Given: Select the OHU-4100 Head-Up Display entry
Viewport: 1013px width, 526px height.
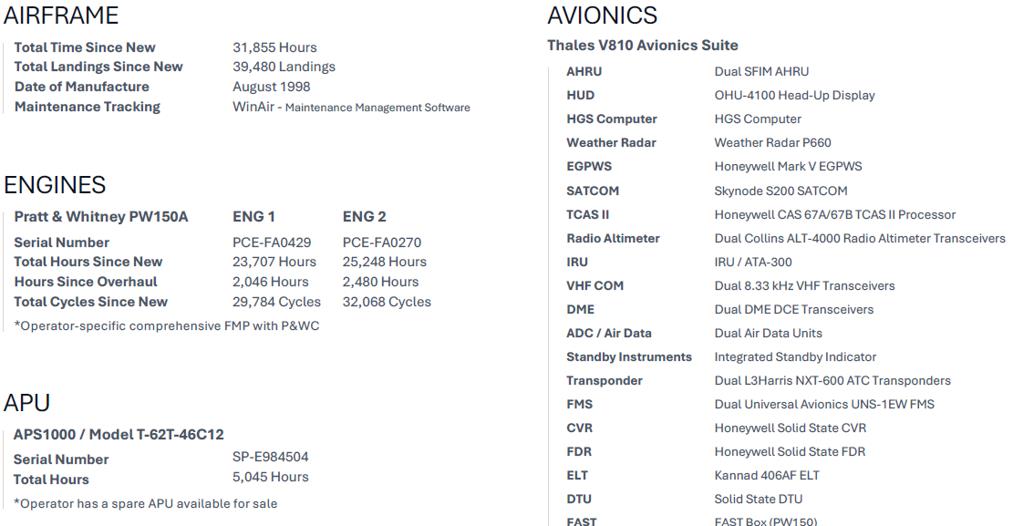Looking at the screenshot, I should tap(794, 96).
